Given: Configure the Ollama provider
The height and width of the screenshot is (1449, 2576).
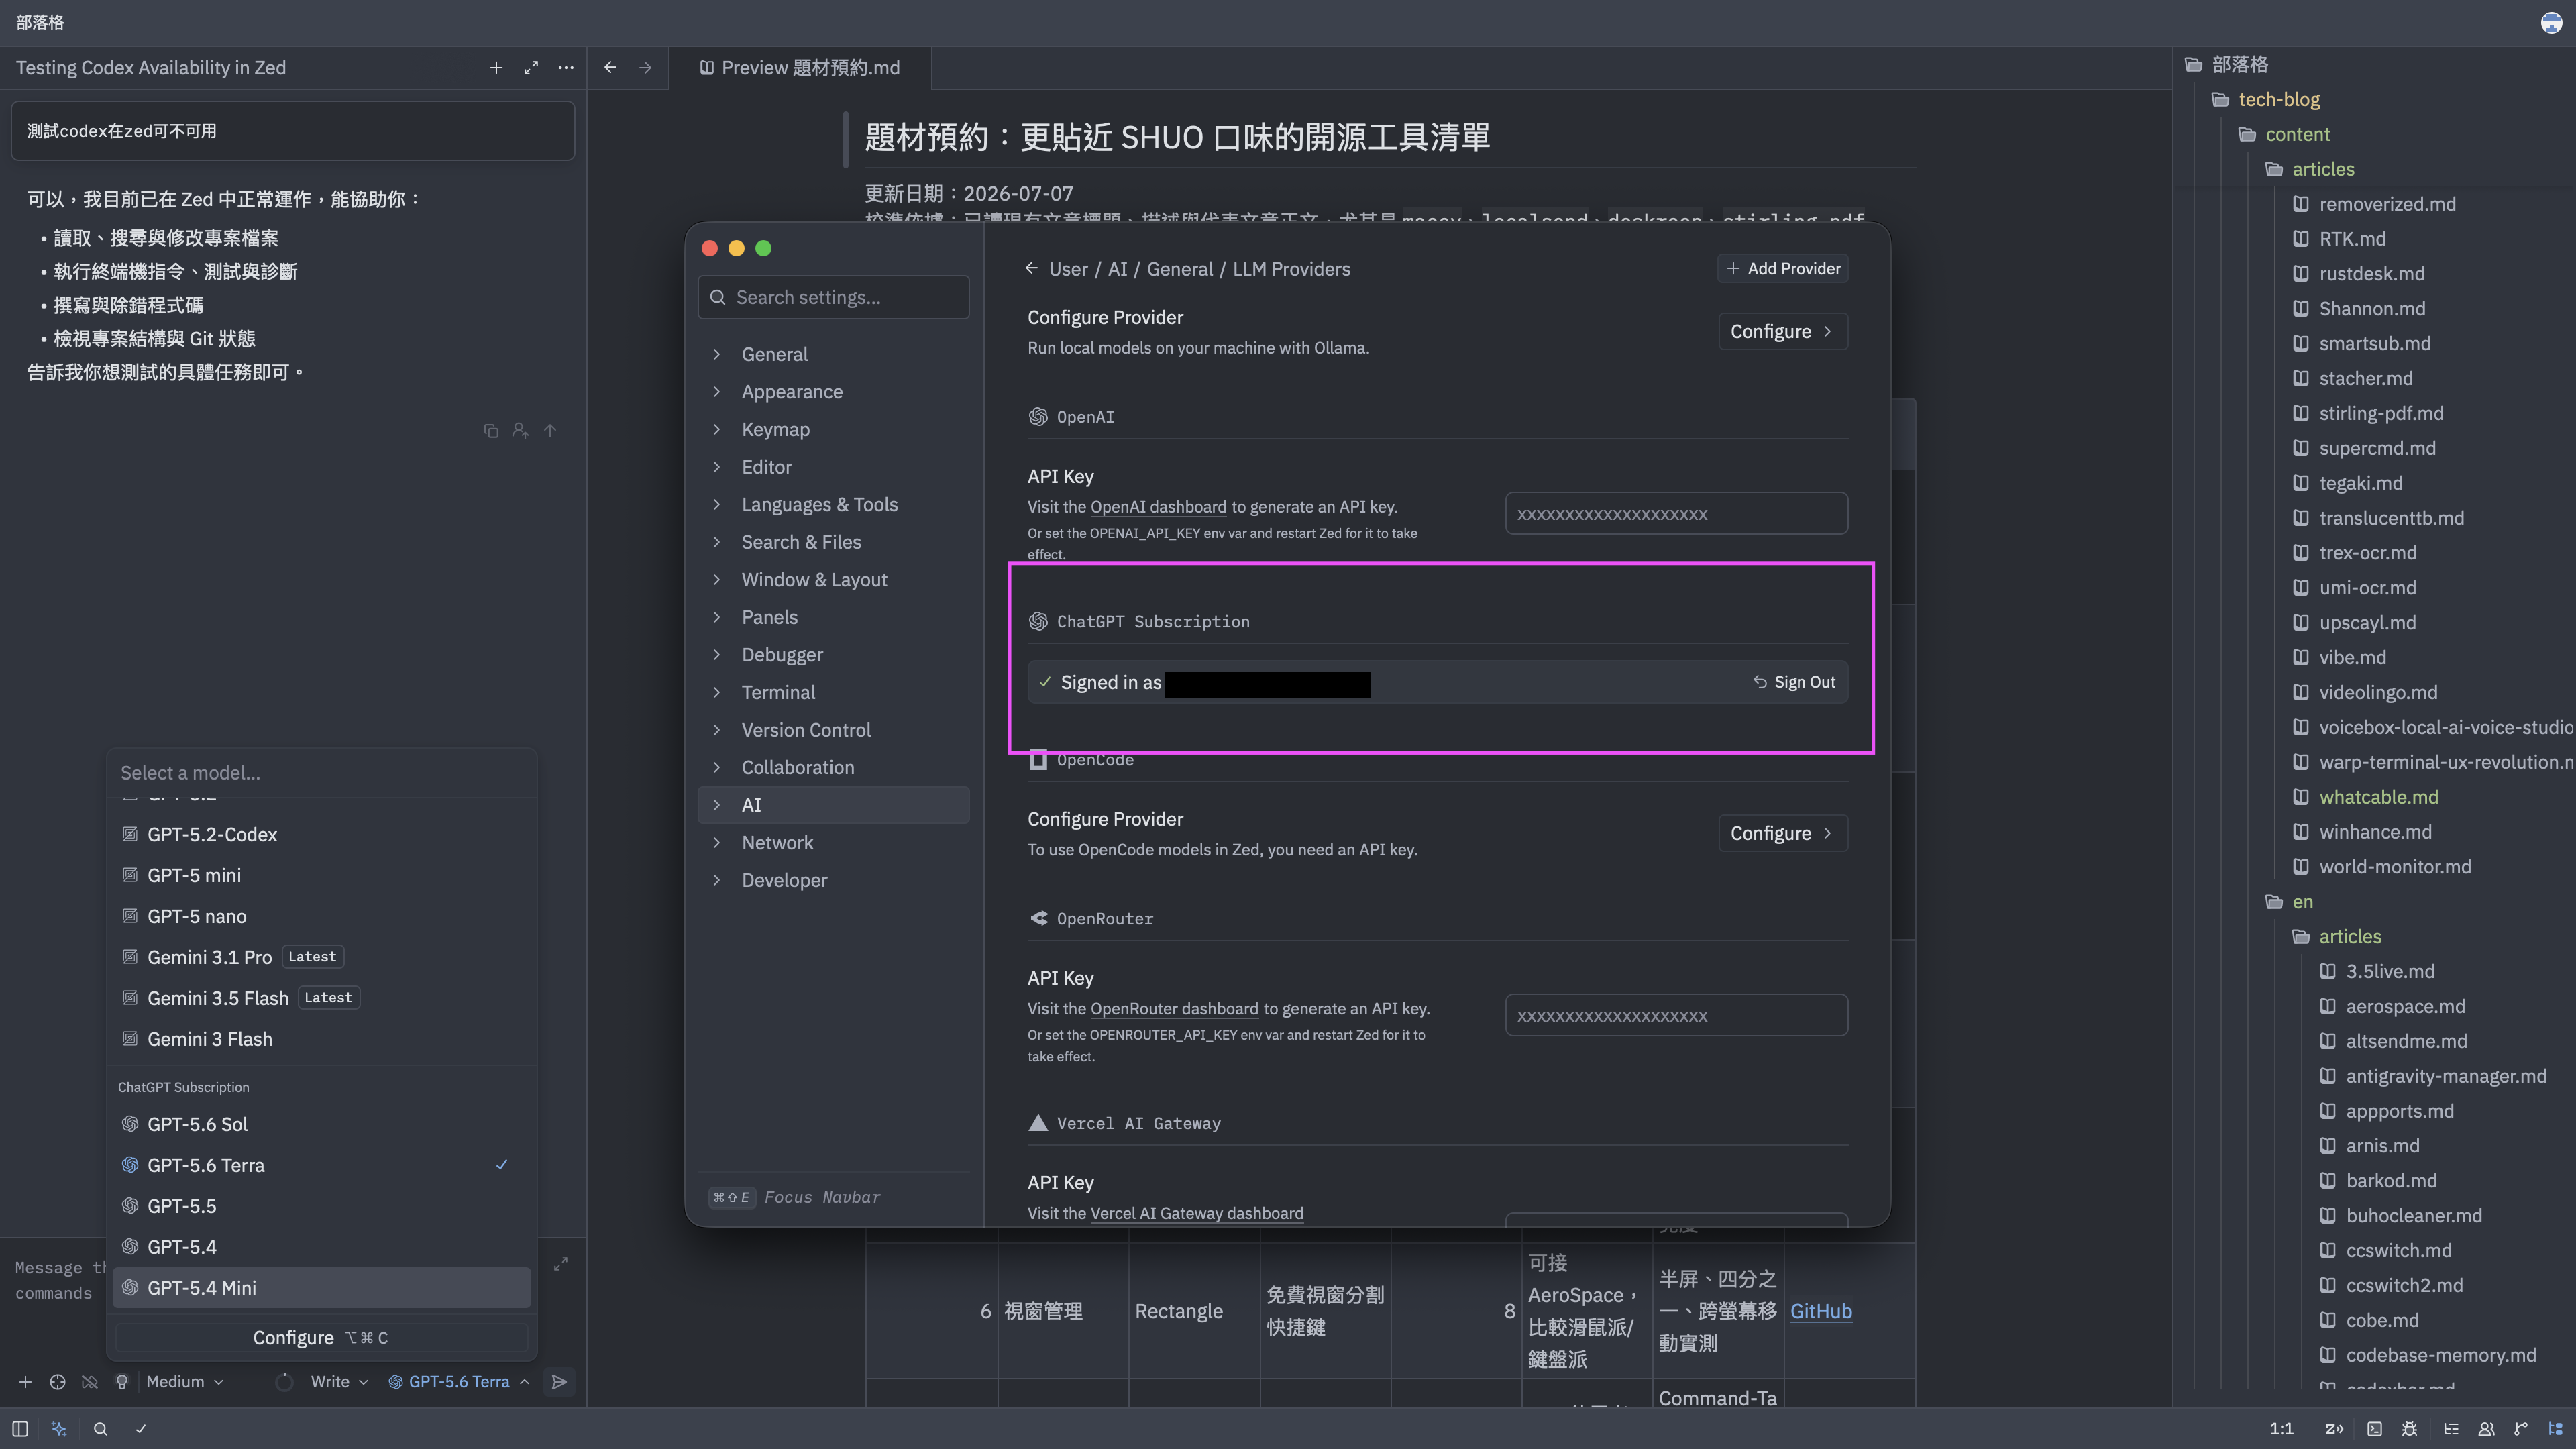Looking at the screenshot, I should (1782, 331).
